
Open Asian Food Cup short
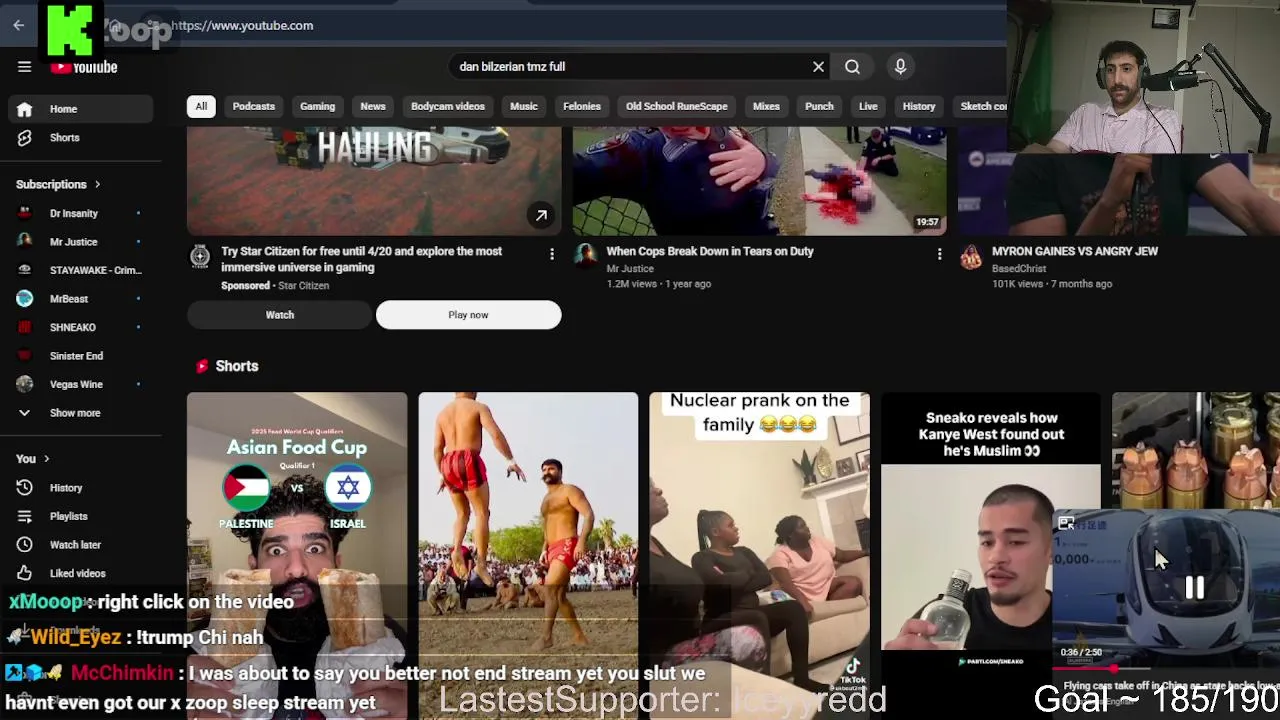297,555
